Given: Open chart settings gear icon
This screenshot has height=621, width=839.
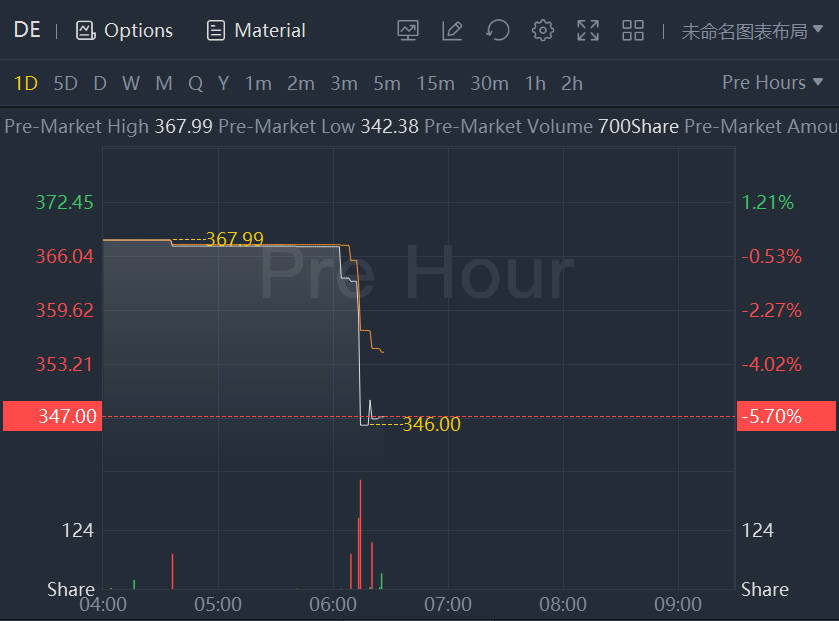Looking at the screenshot, I should click(x=543, y=31).
